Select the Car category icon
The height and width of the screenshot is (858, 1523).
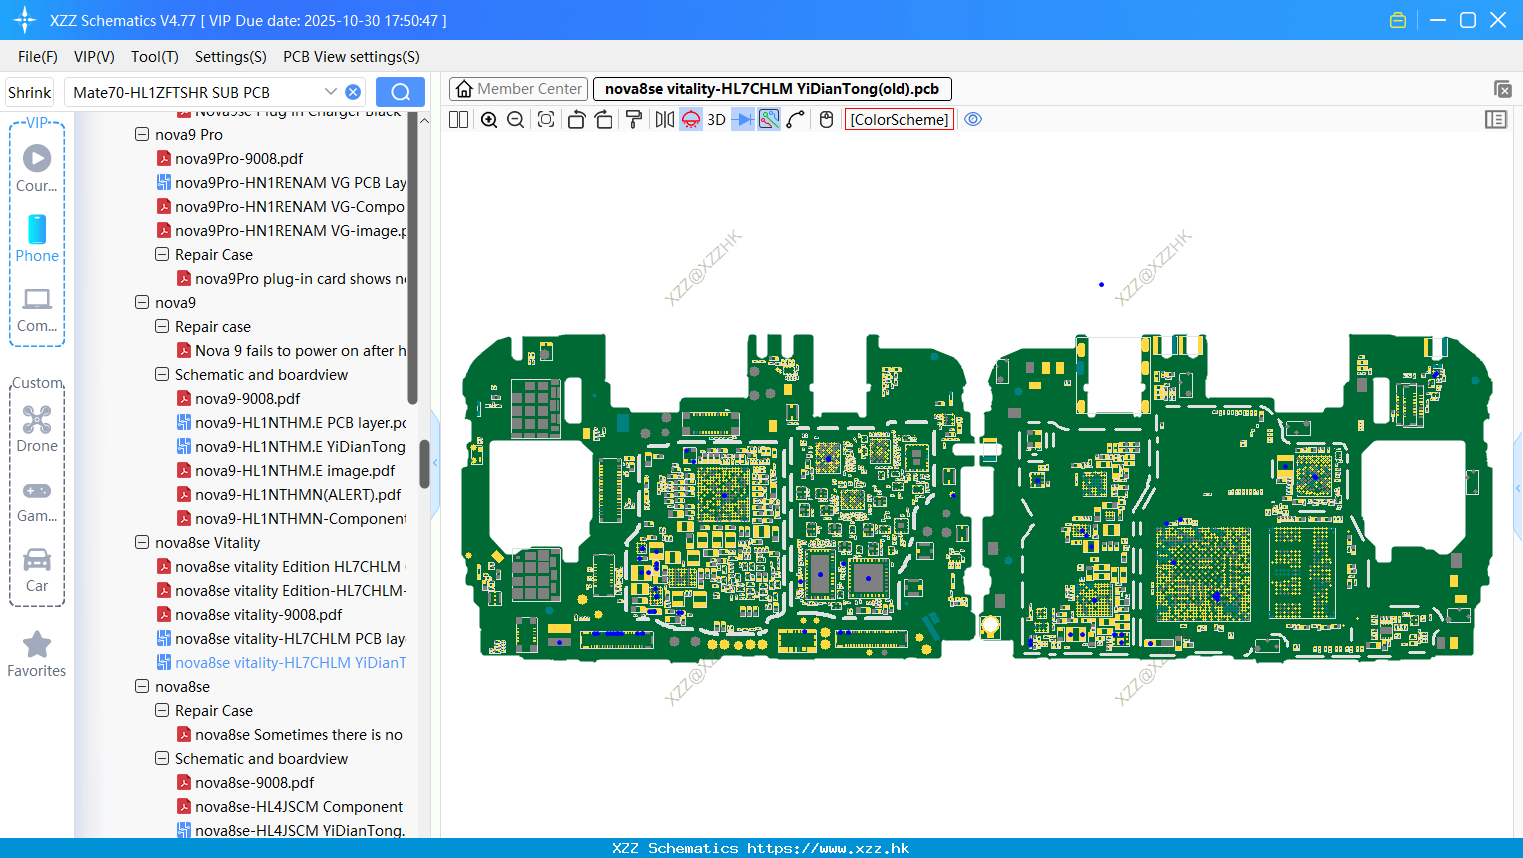[x=37, y=570]
